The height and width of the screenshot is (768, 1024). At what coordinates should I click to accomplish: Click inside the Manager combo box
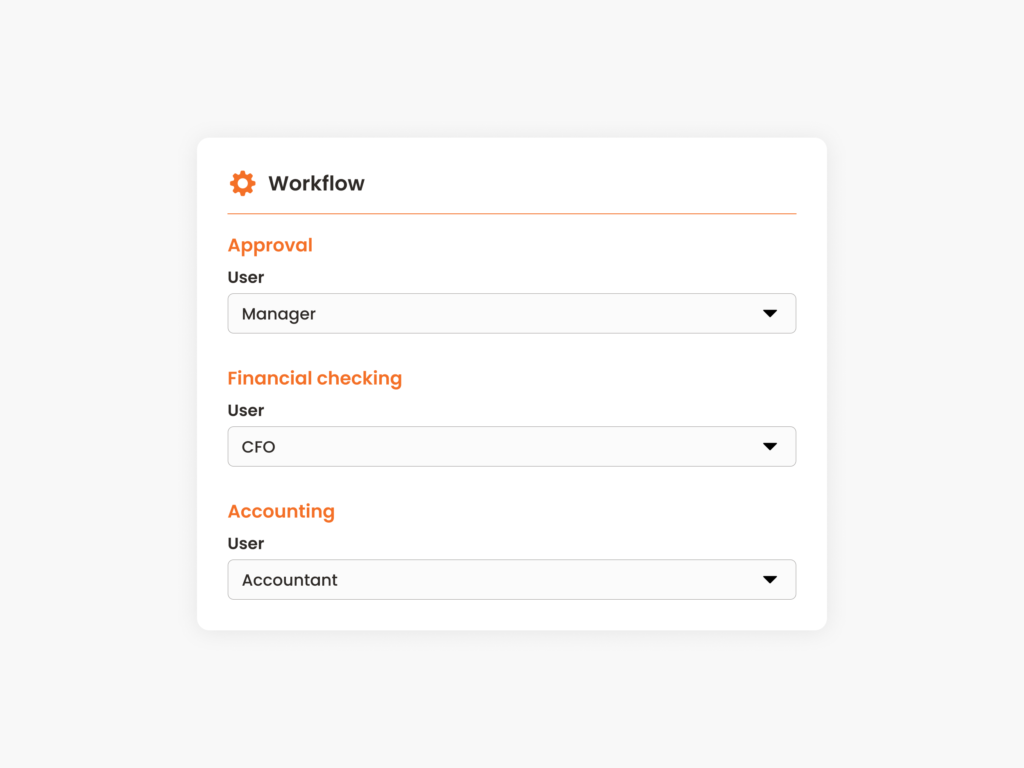pos(450,313)
